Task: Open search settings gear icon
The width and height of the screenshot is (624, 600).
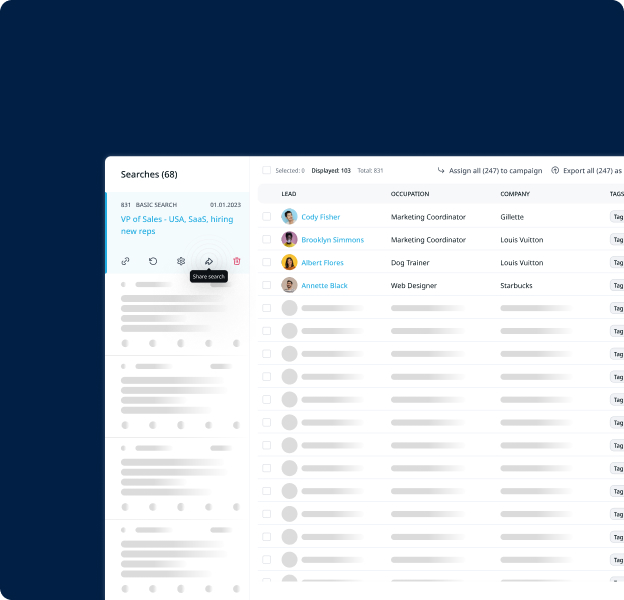Action: coord(181,261)
